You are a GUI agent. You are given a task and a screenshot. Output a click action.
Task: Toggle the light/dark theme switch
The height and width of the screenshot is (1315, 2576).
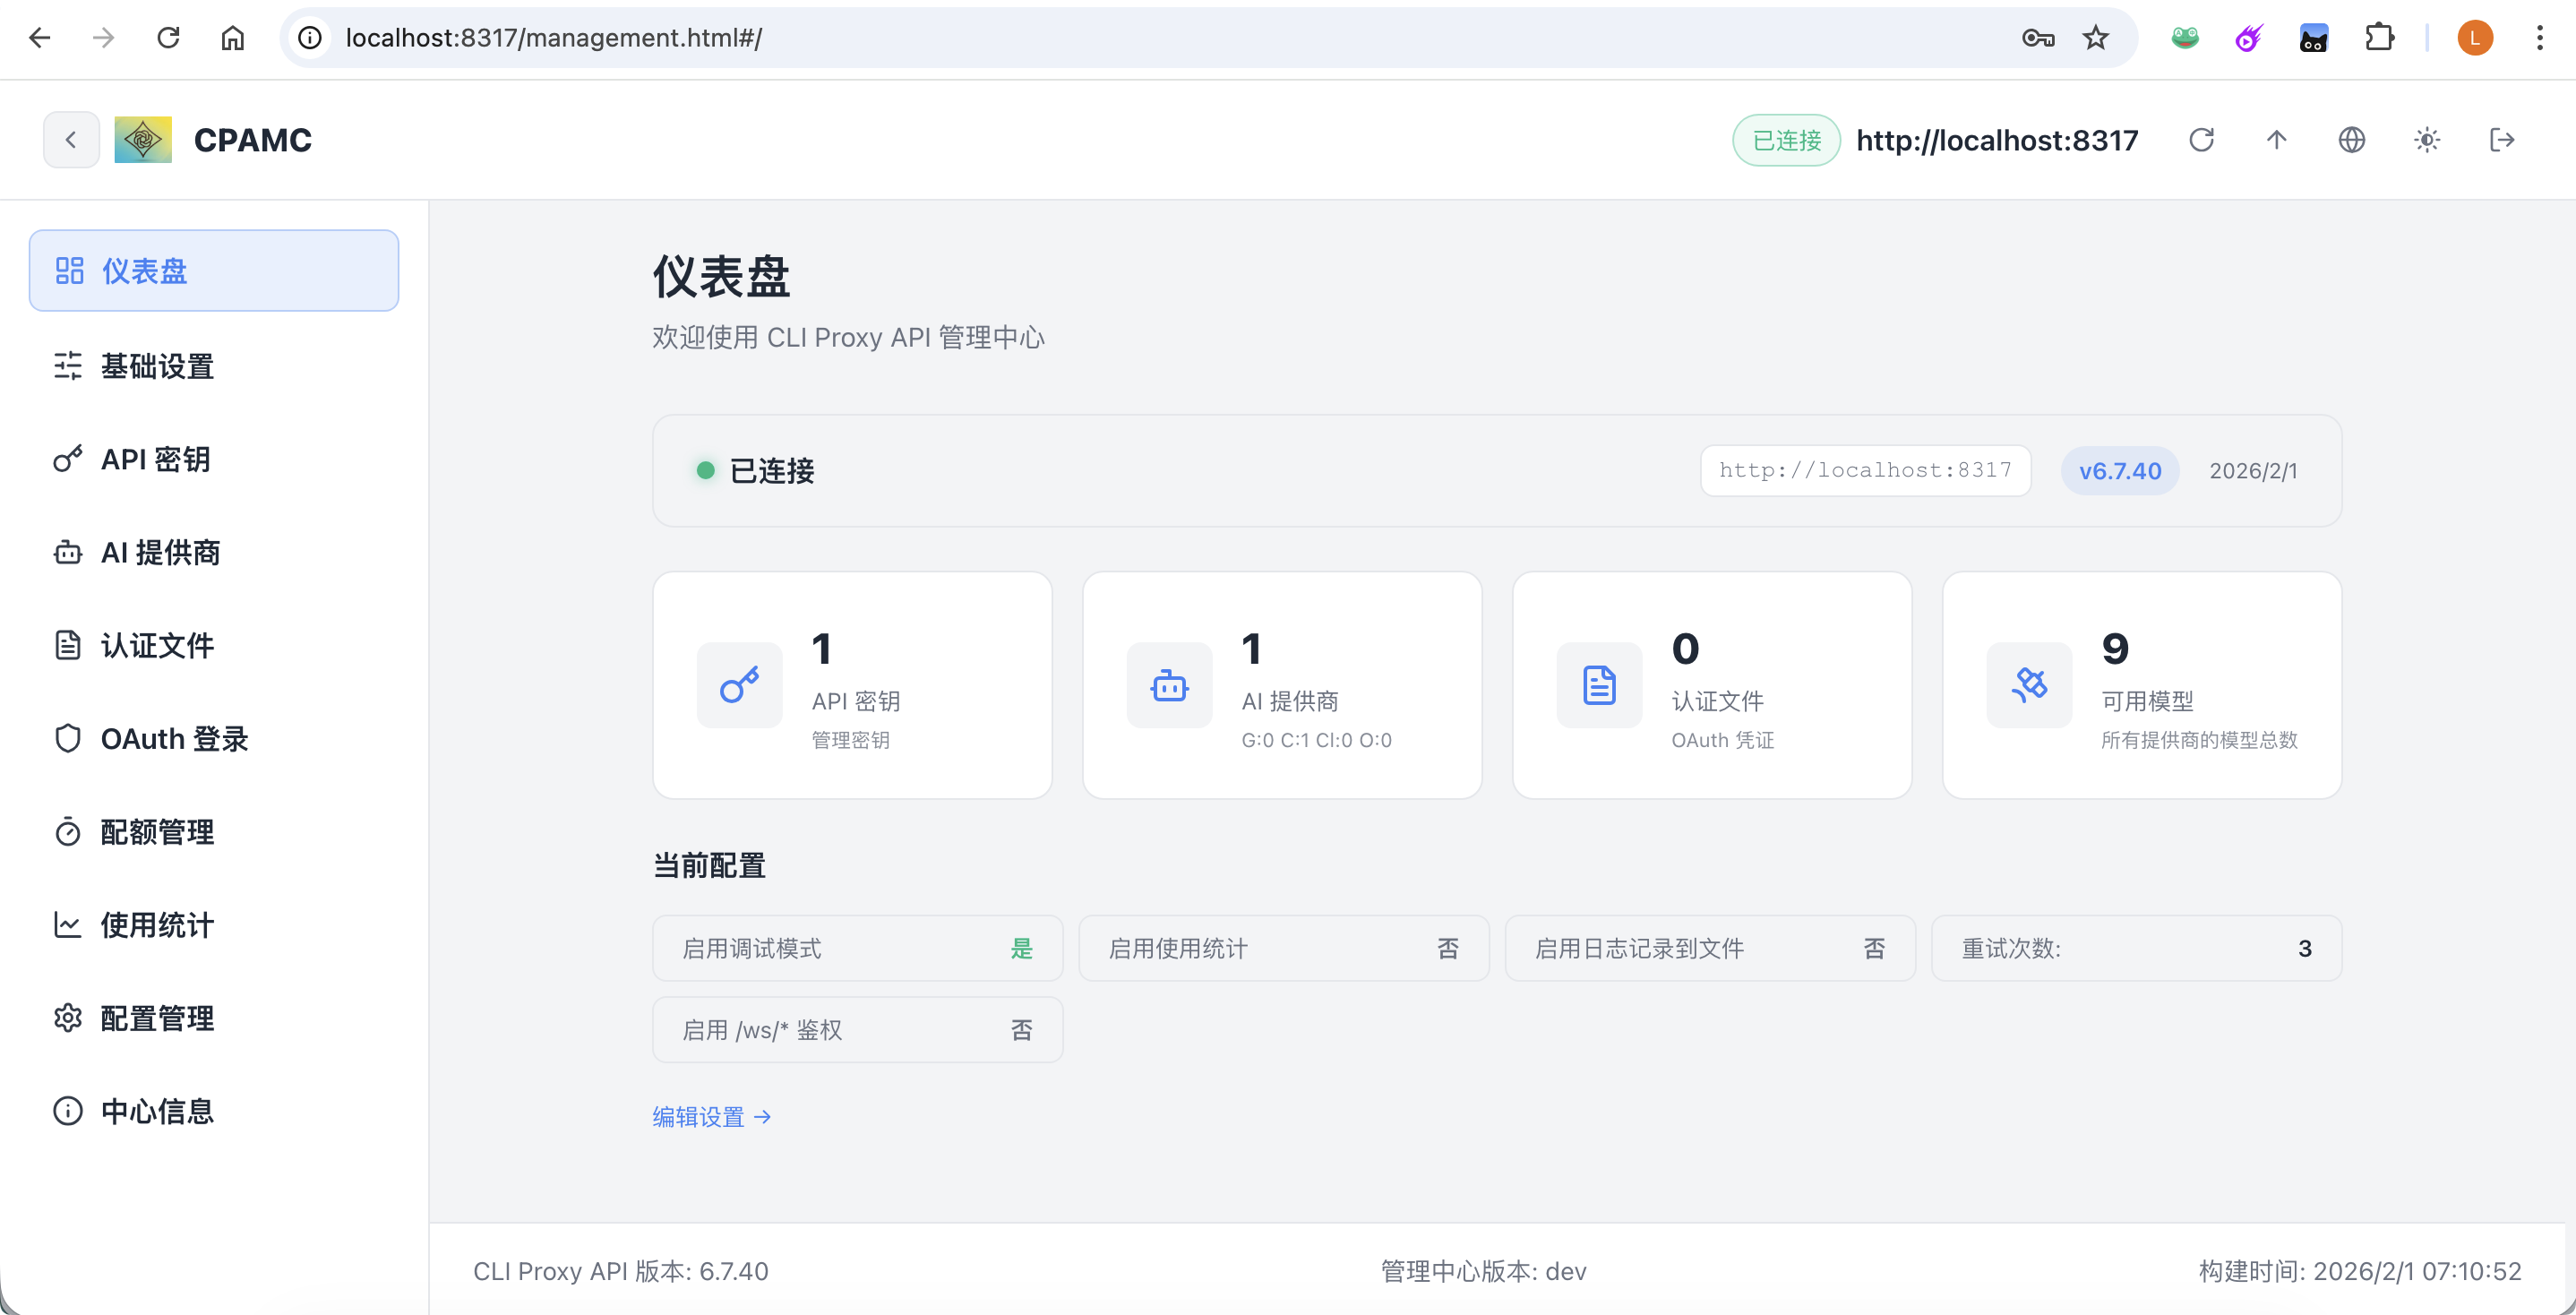pos(2428,140)
